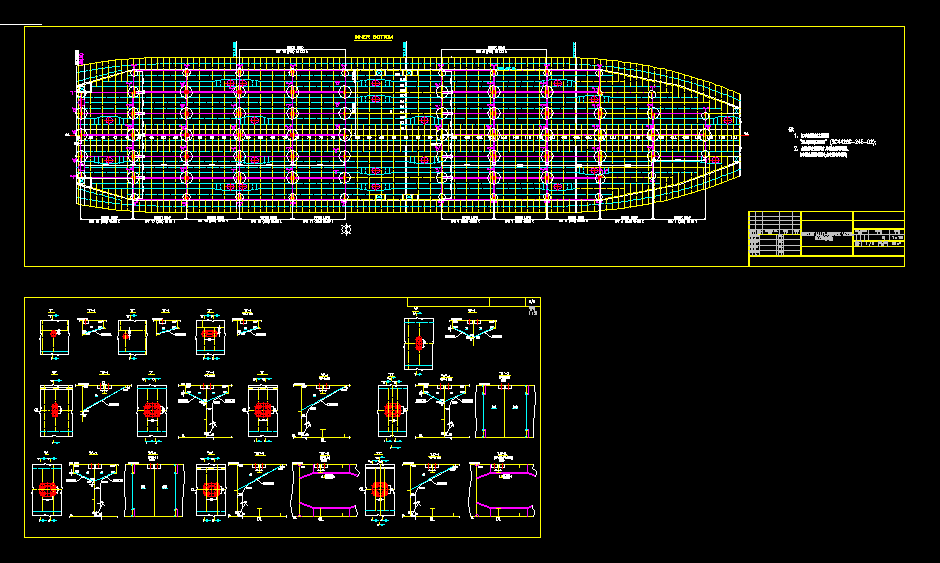Select the small symbol below the hull plan

347,230
